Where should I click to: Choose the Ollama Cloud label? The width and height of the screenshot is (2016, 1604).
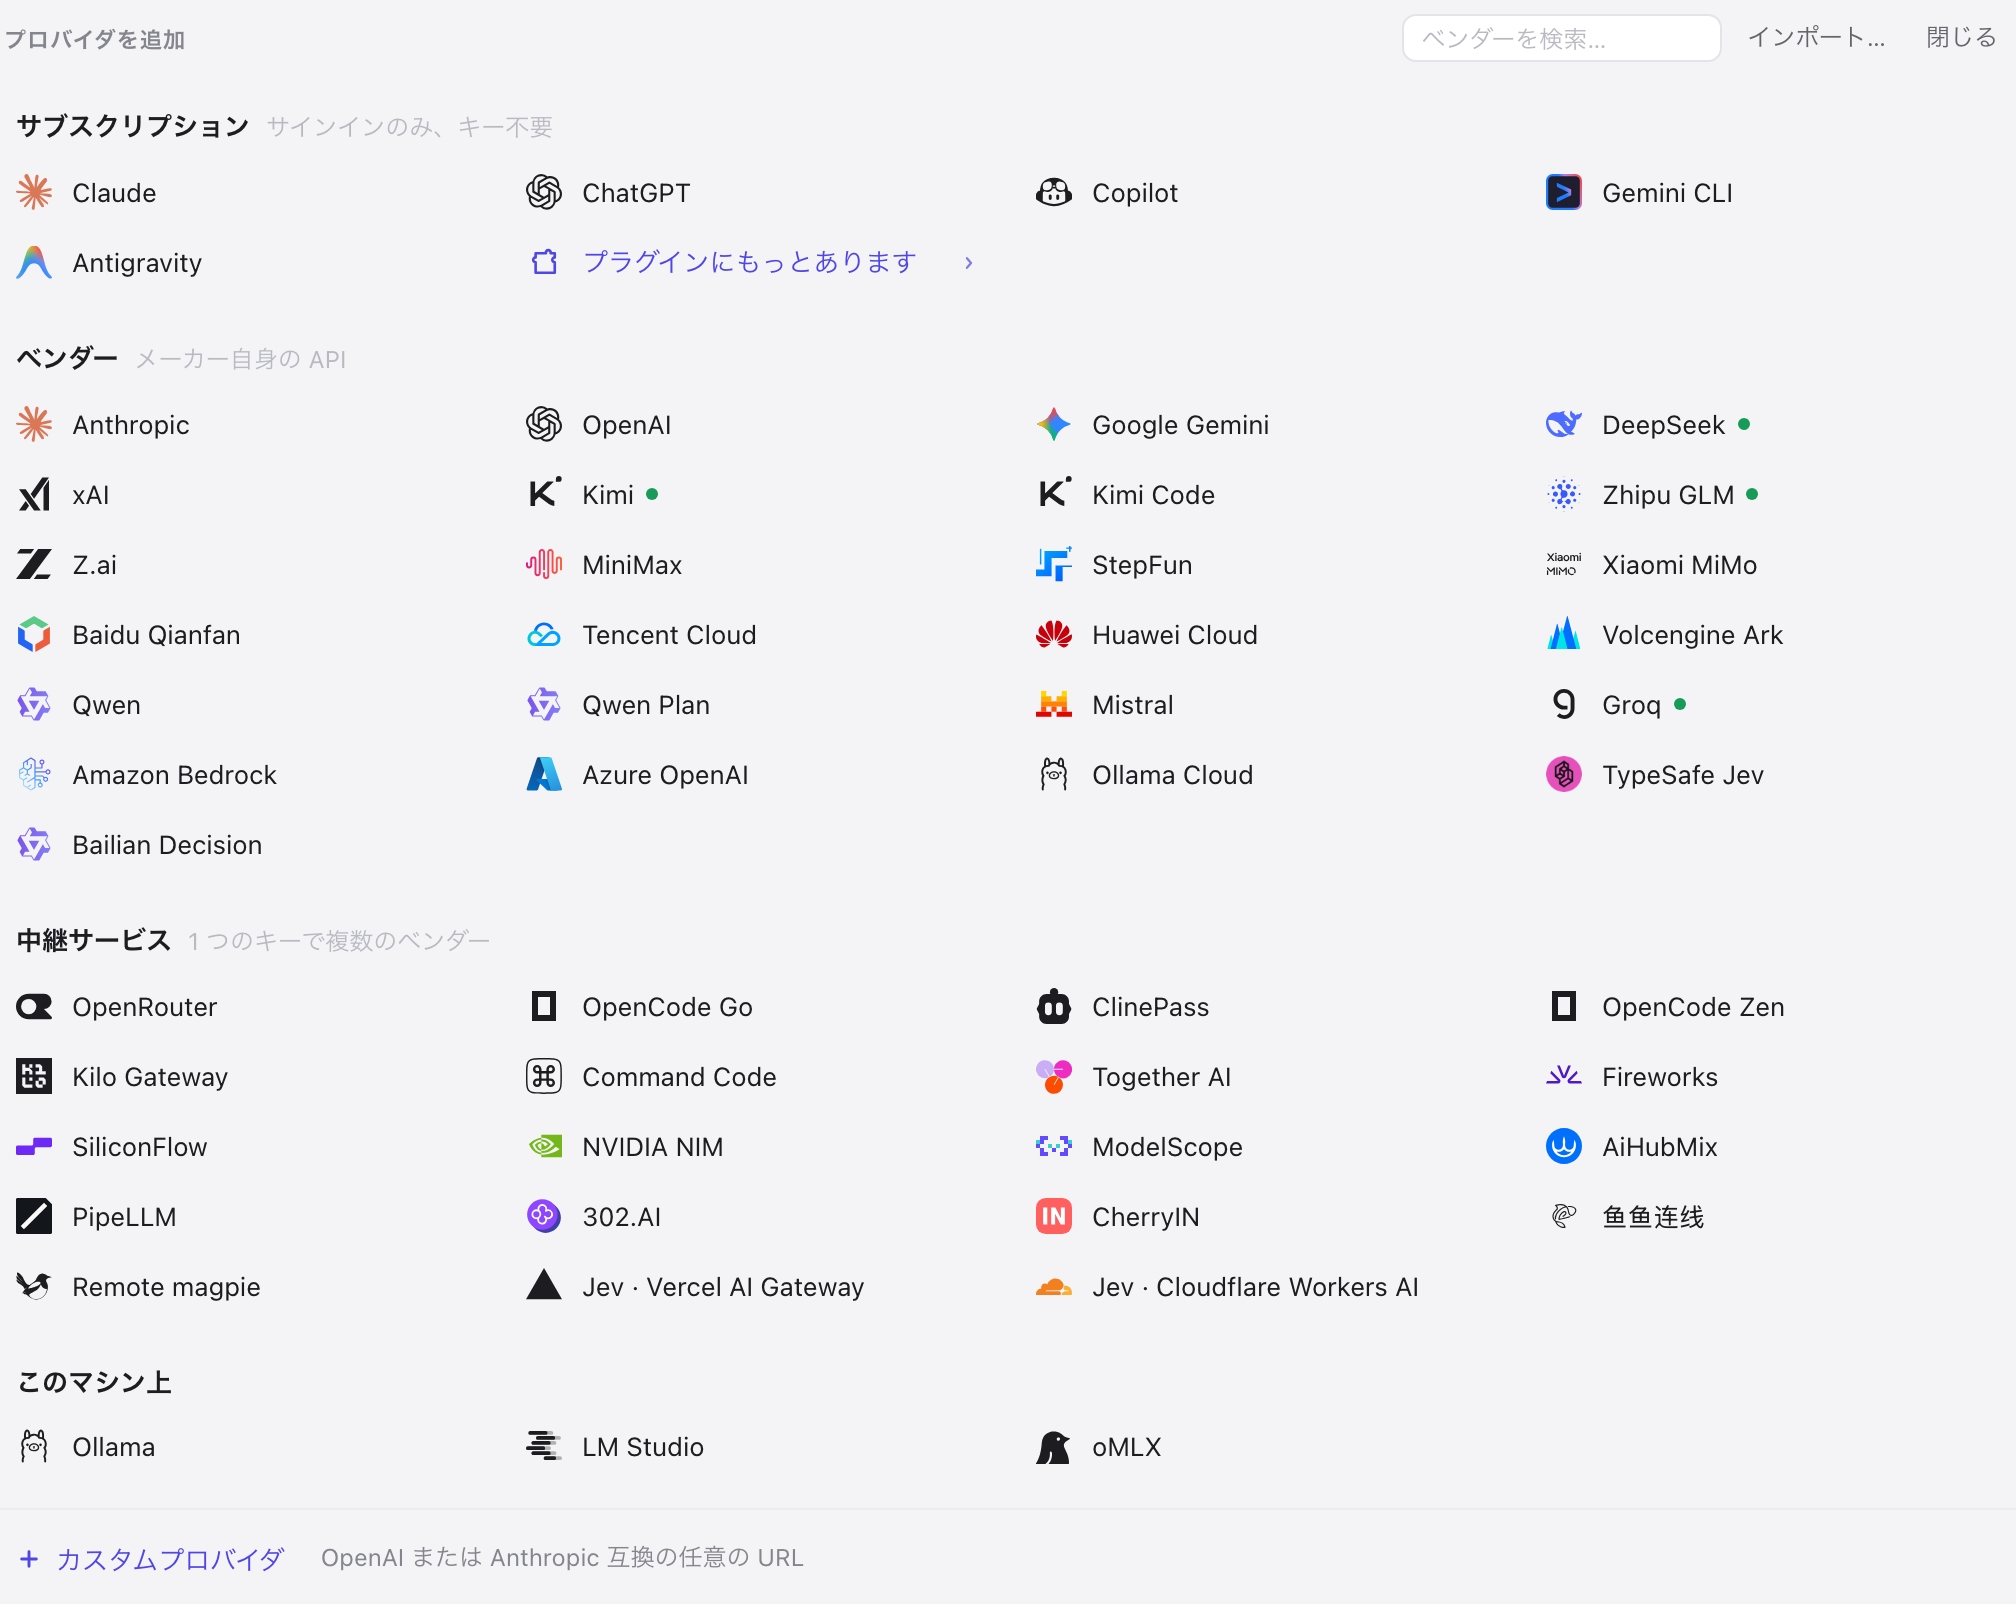(x=1173, y=775)
